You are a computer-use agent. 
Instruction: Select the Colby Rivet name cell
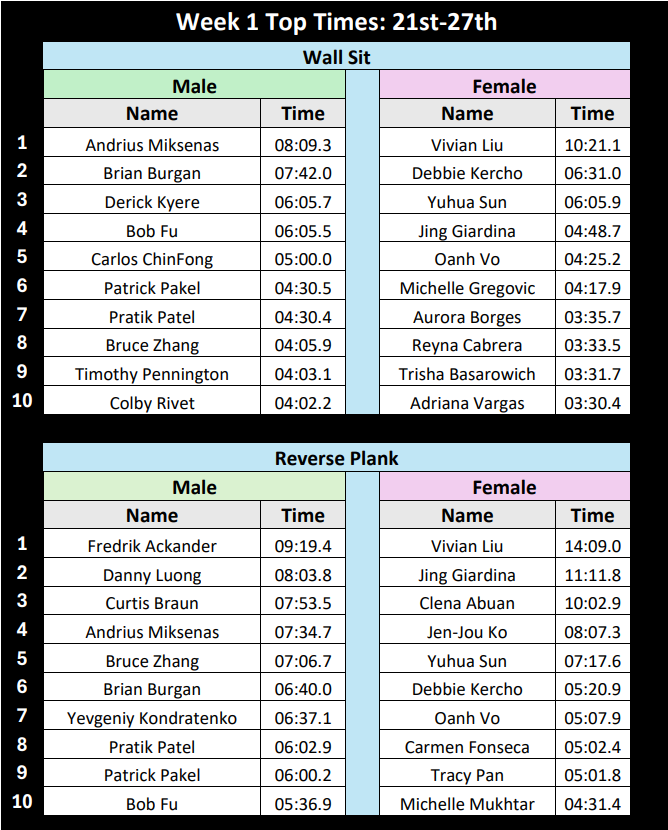(x=152, y=402)
